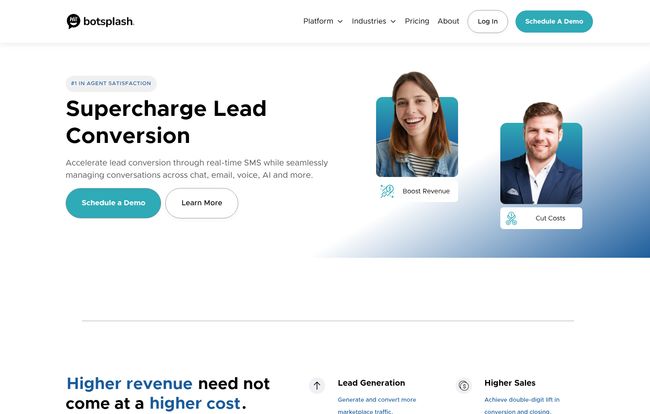Expand the Platform dropdown chevron
The width and height of the screenshot is (650, 414).
tap(340, 22)
